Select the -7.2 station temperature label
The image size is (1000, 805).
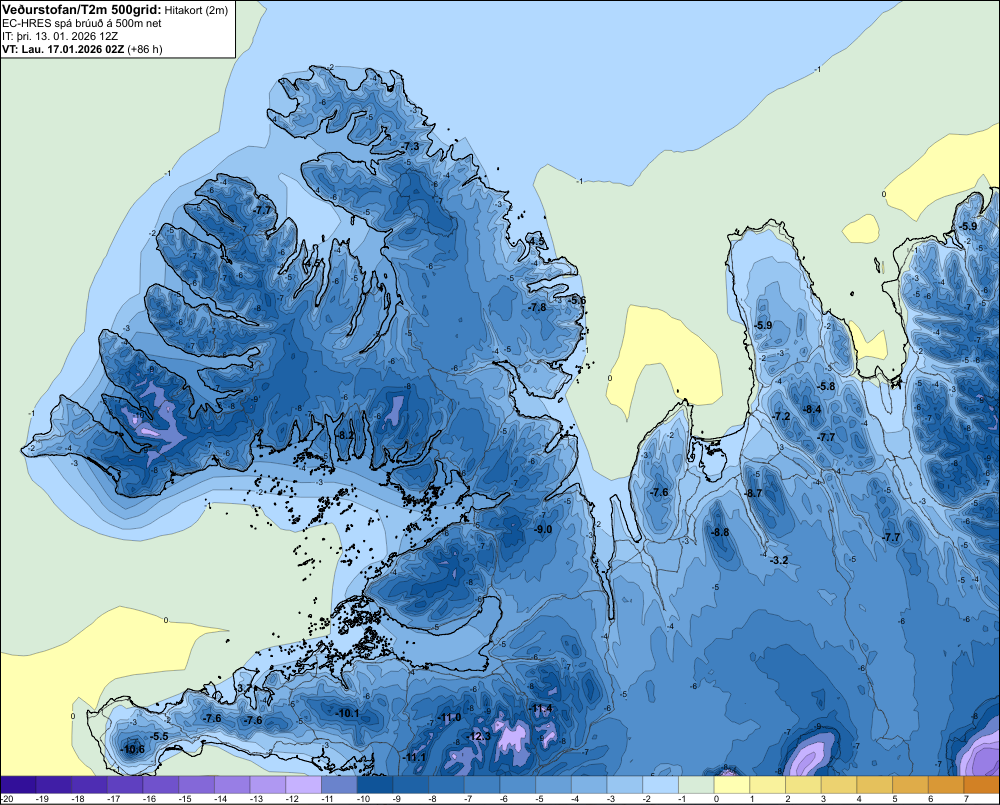pos(782,416)
